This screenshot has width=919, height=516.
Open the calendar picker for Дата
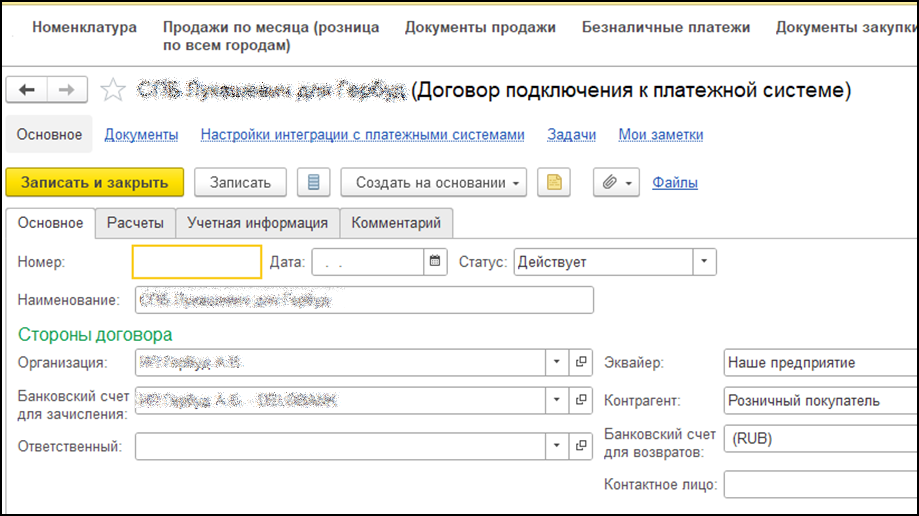[x=435, y=262]
